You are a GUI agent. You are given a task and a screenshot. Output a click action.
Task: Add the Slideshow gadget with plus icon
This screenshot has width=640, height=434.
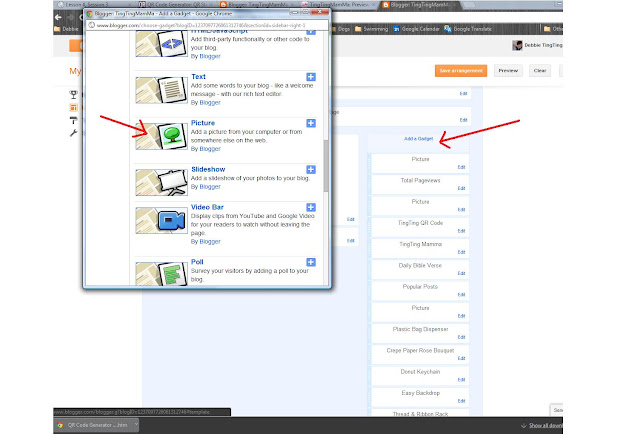(311, 169)
